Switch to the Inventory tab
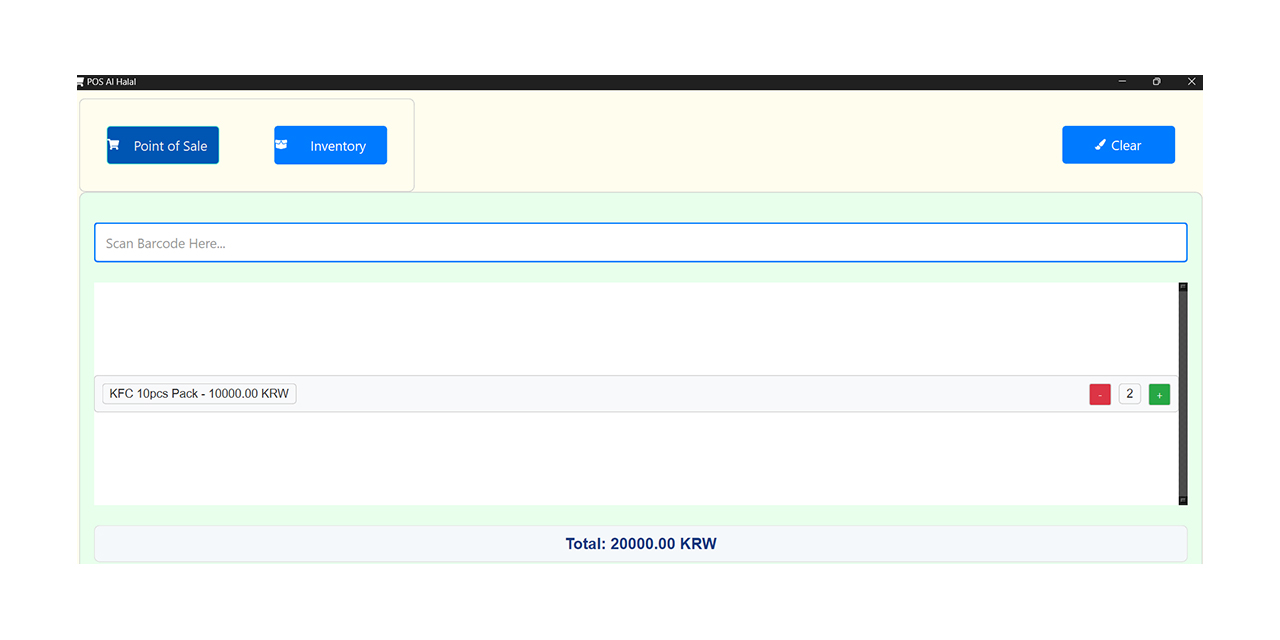1280x640 pixels. [330, 144]
